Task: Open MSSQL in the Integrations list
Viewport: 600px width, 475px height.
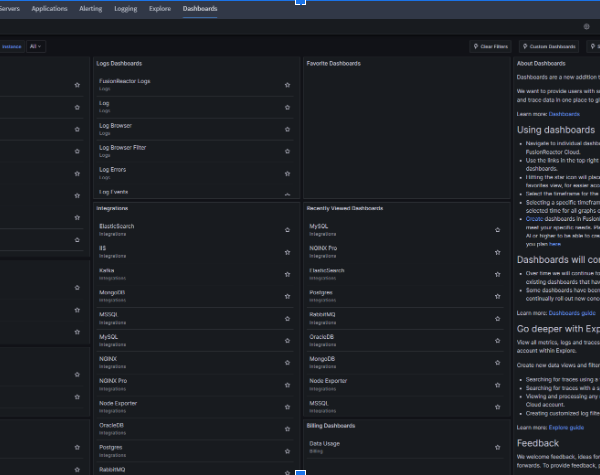Action: coord(108,314)
